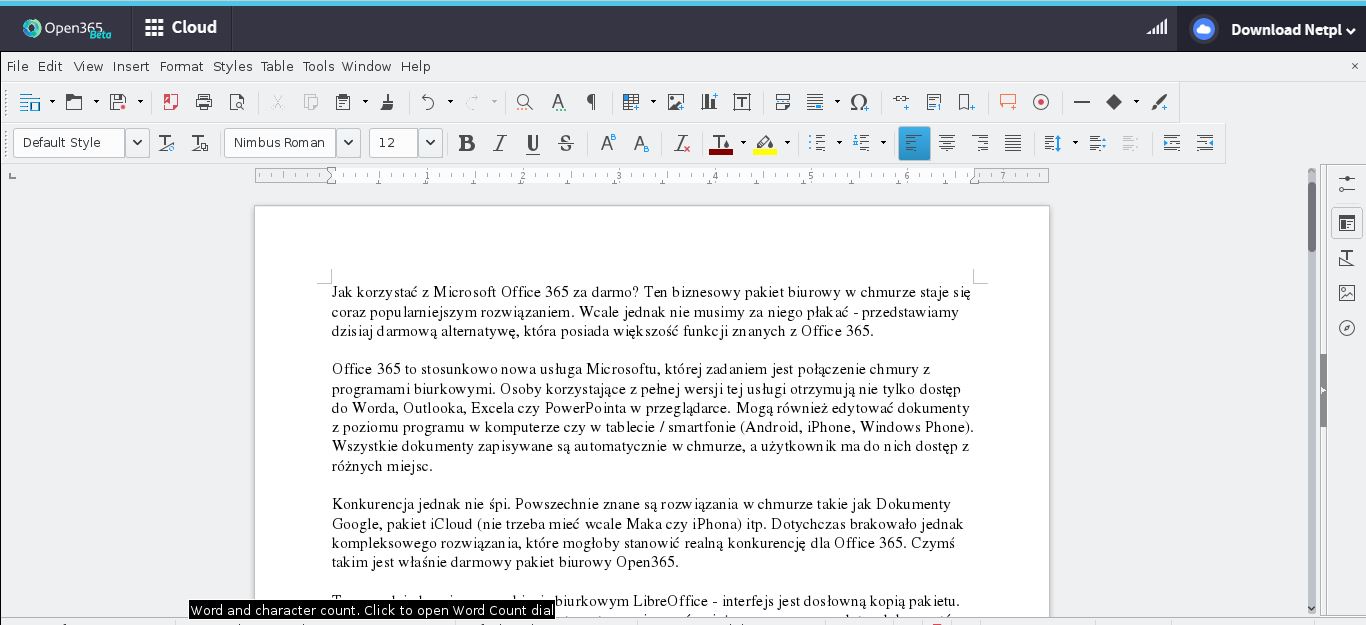Open the Edit menu
Viewport: 1366px width, 625px height.
pos(50,66)
